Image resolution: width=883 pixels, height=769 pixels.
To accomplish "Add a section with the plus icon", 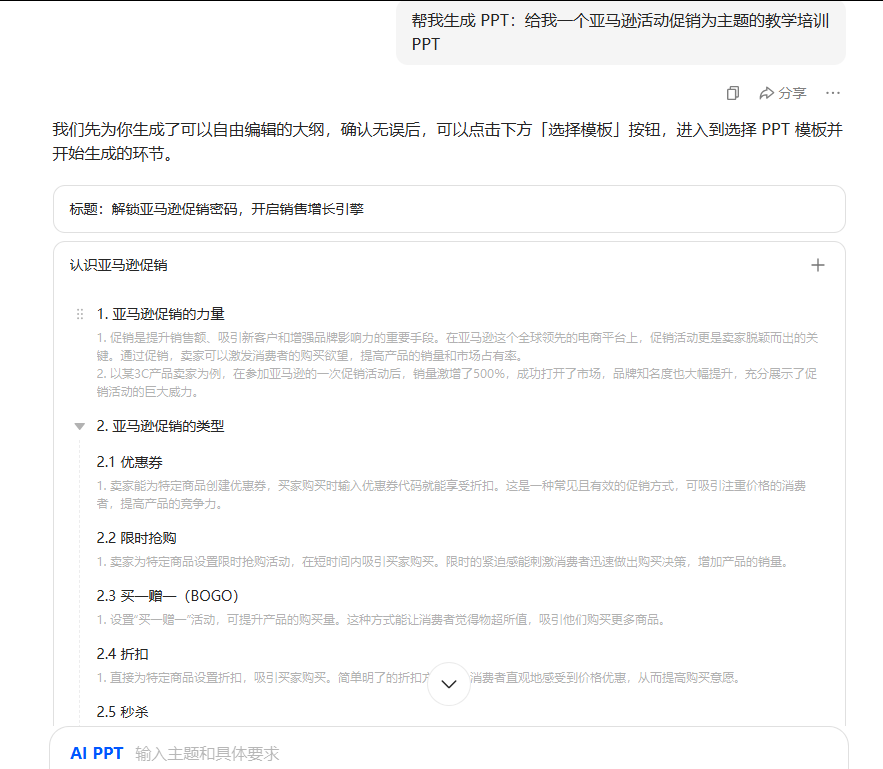I will click(818, 265).
